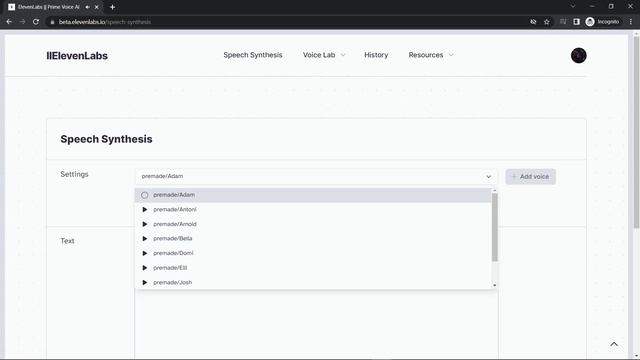
Task: Click the site lock icon in address bar
Action: tap(52, 22)
